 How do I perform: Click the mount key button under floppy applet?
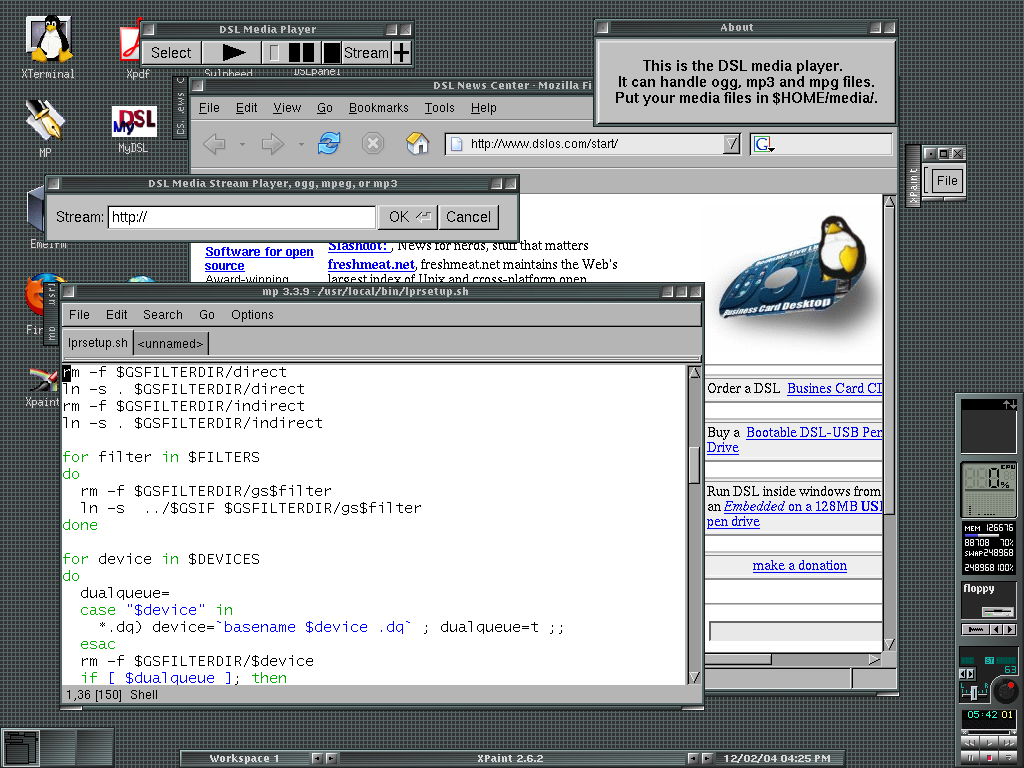[976, 630]
